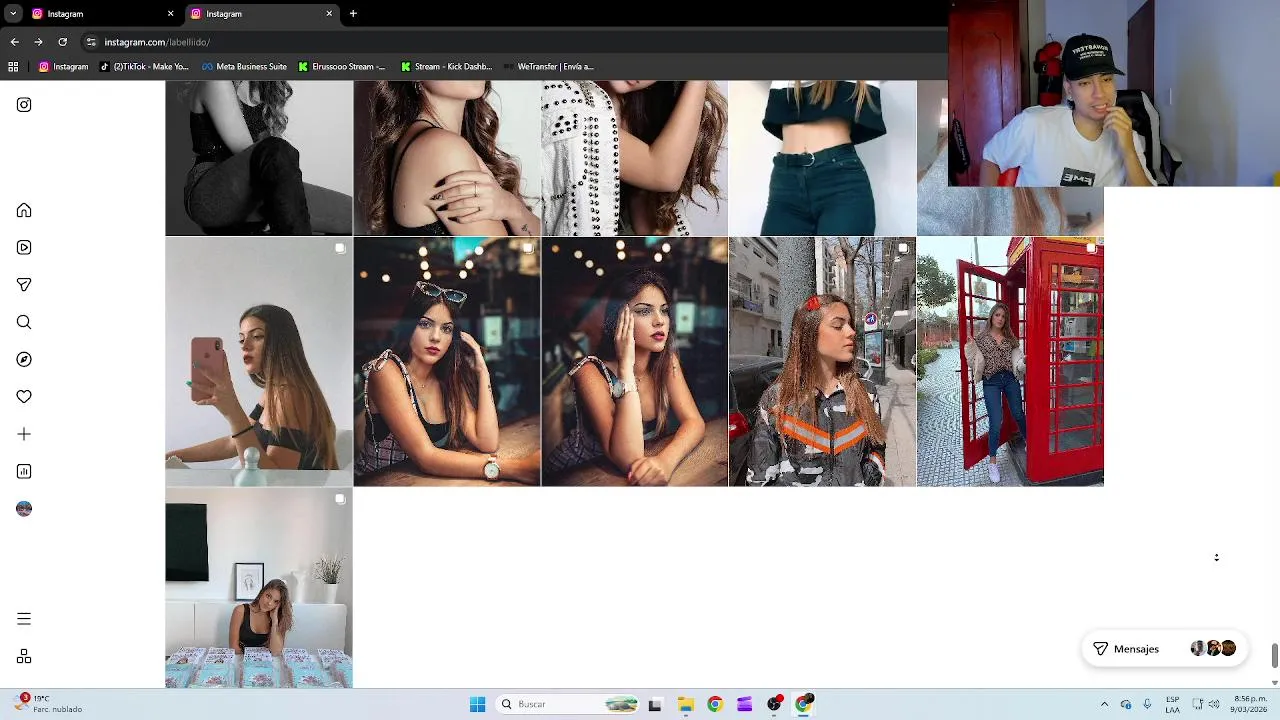Open direct messages paper-plane sidebar icon
The width and height of the screenshot is (1280, 720).
point(24,285)
